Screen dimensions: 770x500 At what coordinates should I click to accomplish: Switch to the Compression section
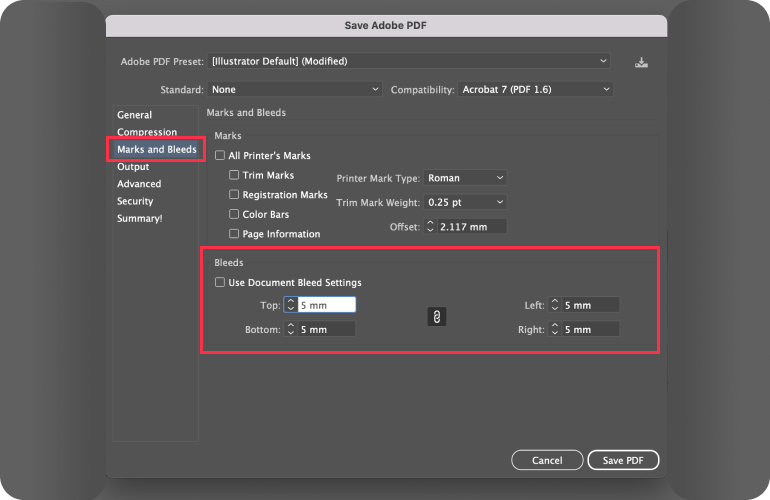[147, 132]
